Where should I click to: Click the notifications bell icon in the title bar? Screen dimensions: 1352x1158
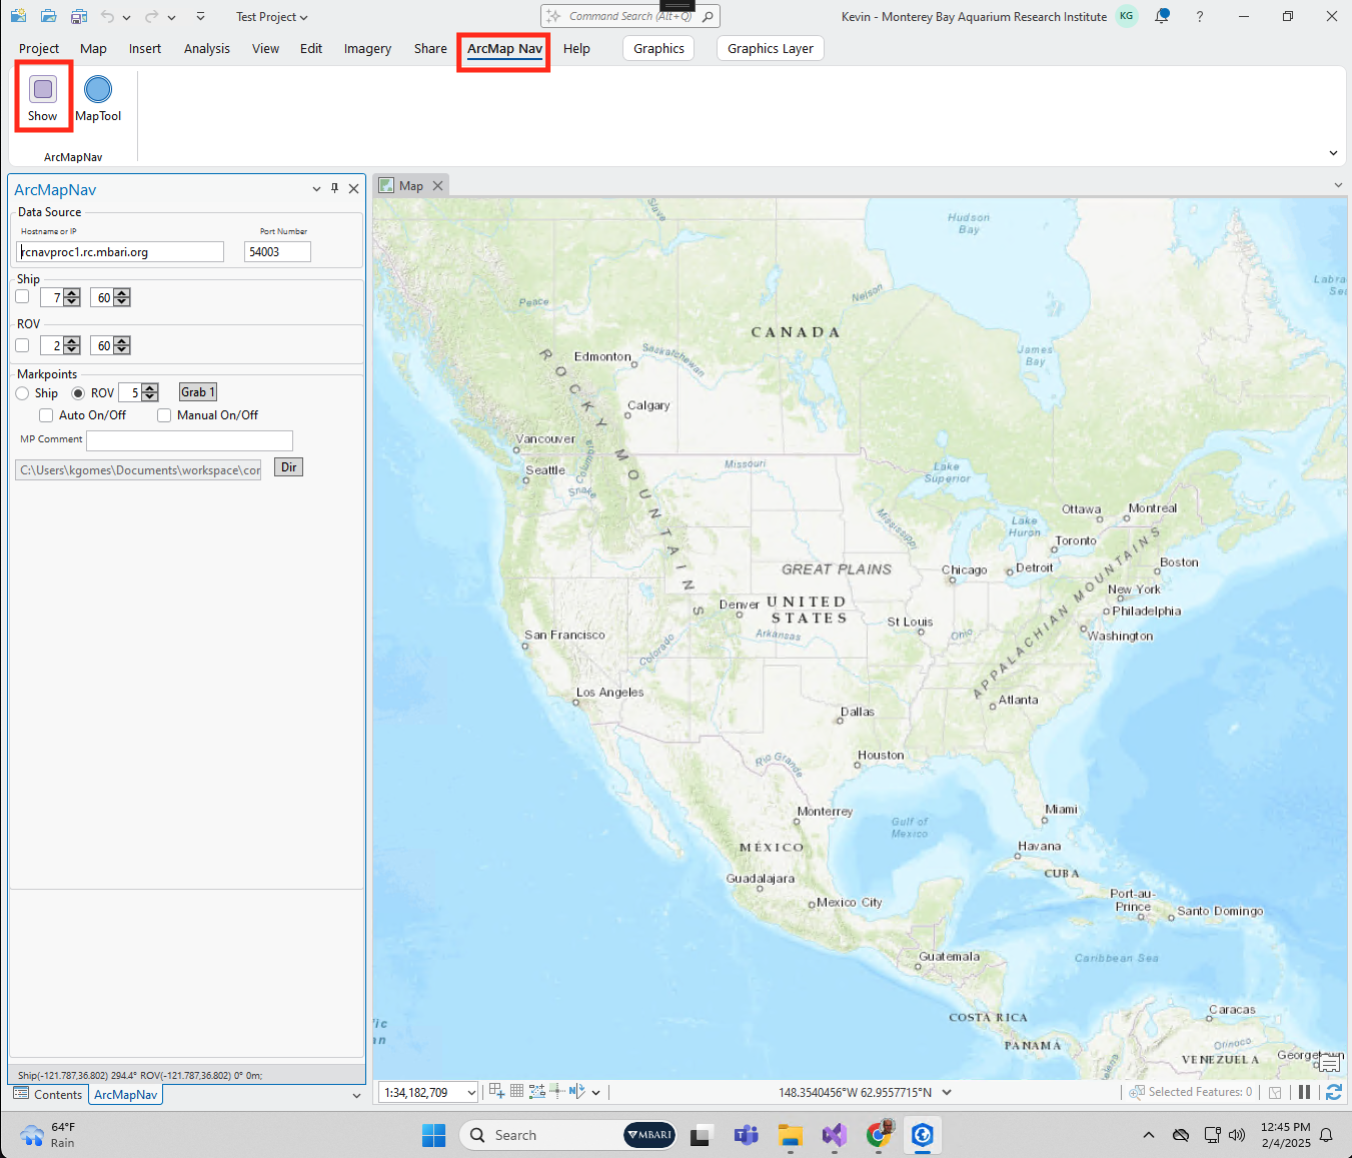click(x=1161, y=16)
